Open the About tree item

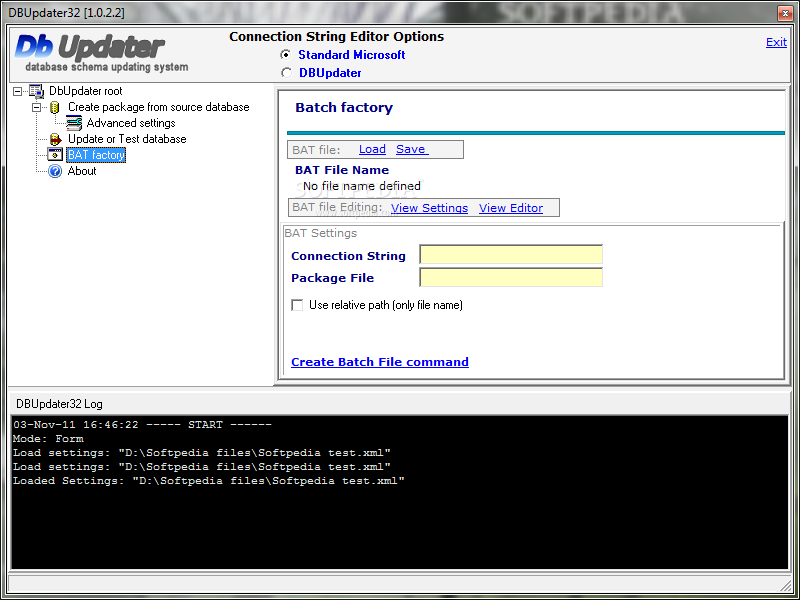pos(82,171)
